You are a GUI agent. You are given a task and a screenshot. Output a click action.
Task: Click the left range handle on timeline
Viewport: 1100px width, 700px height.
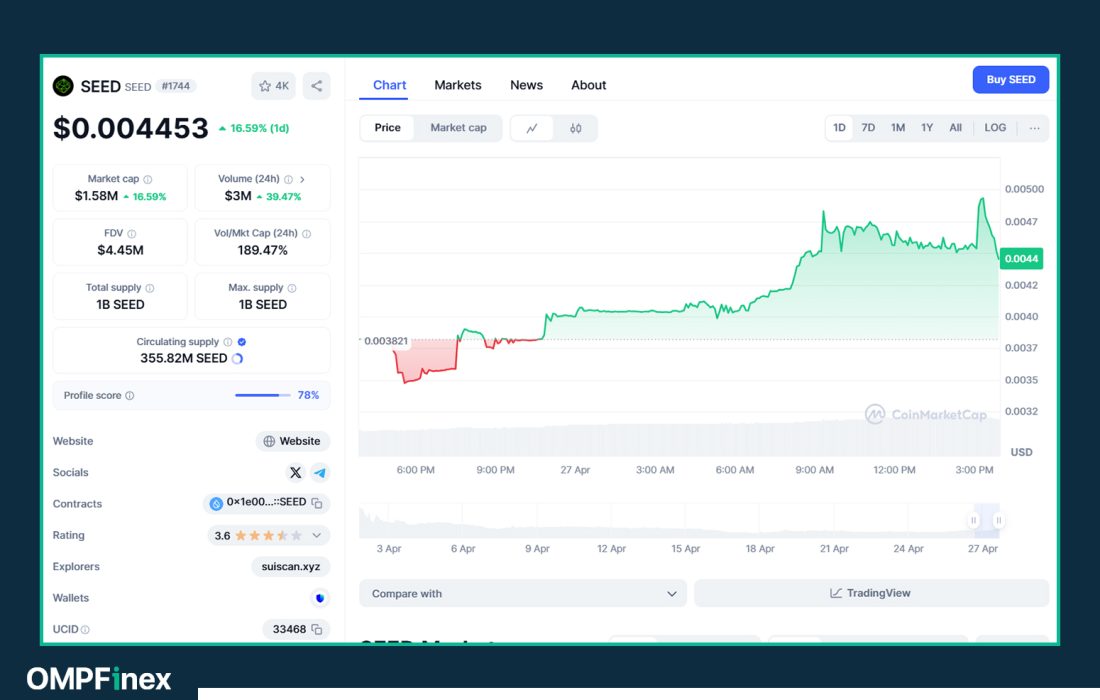(973, 520)
